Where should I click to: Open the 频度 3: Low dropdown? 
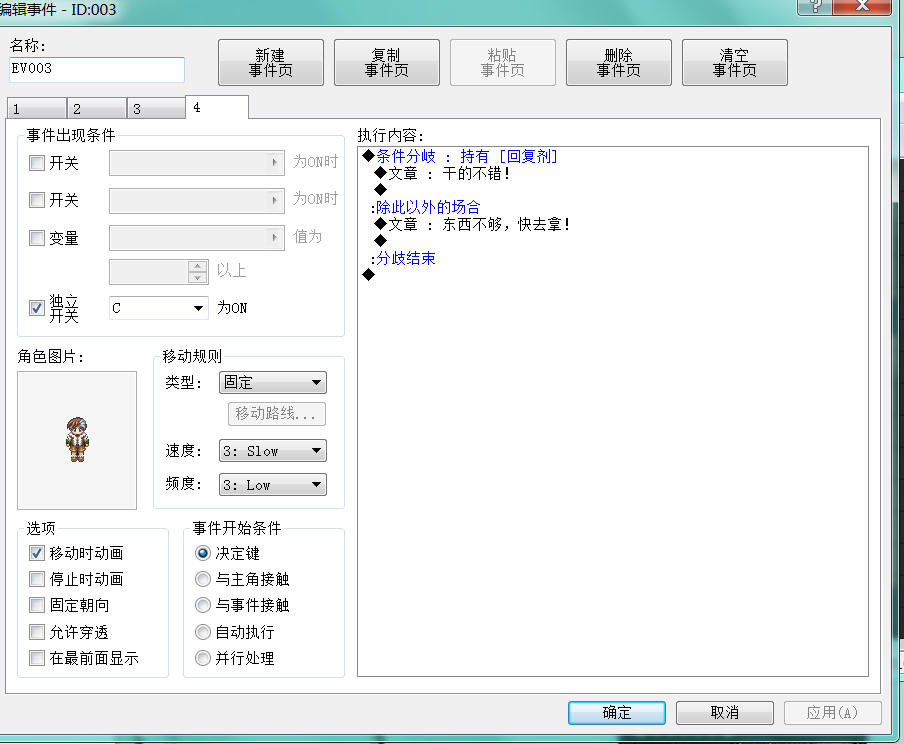[273, 485]
